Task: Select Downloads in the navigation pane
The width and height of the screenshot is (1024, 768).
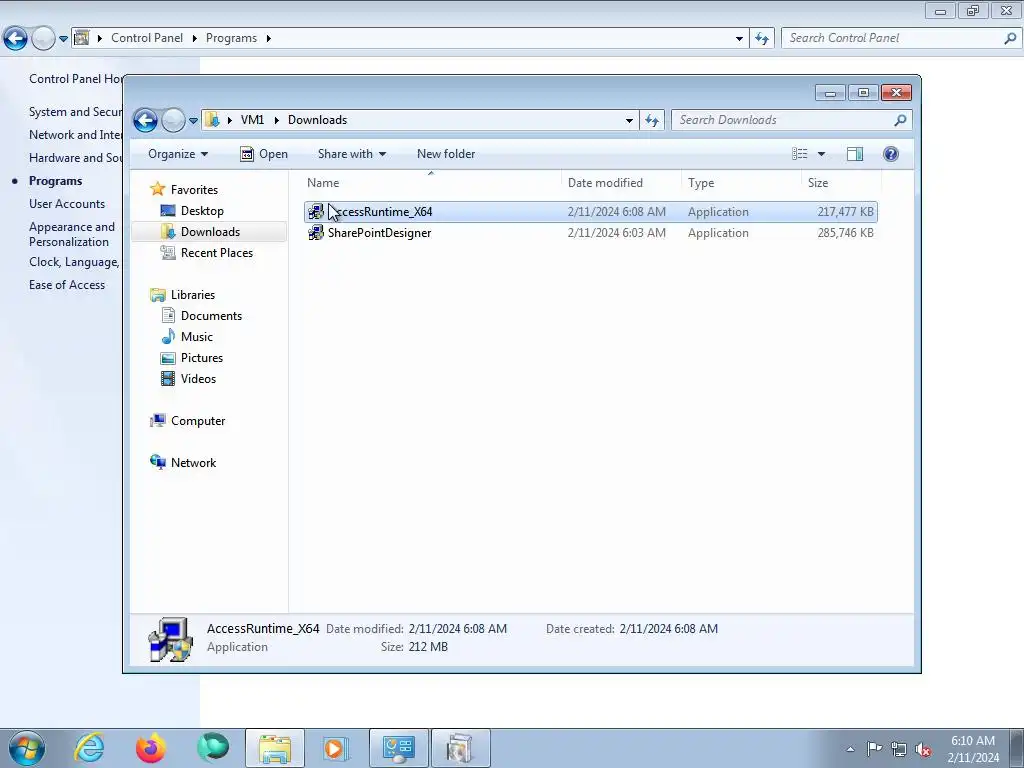Action: click(210, 232)
